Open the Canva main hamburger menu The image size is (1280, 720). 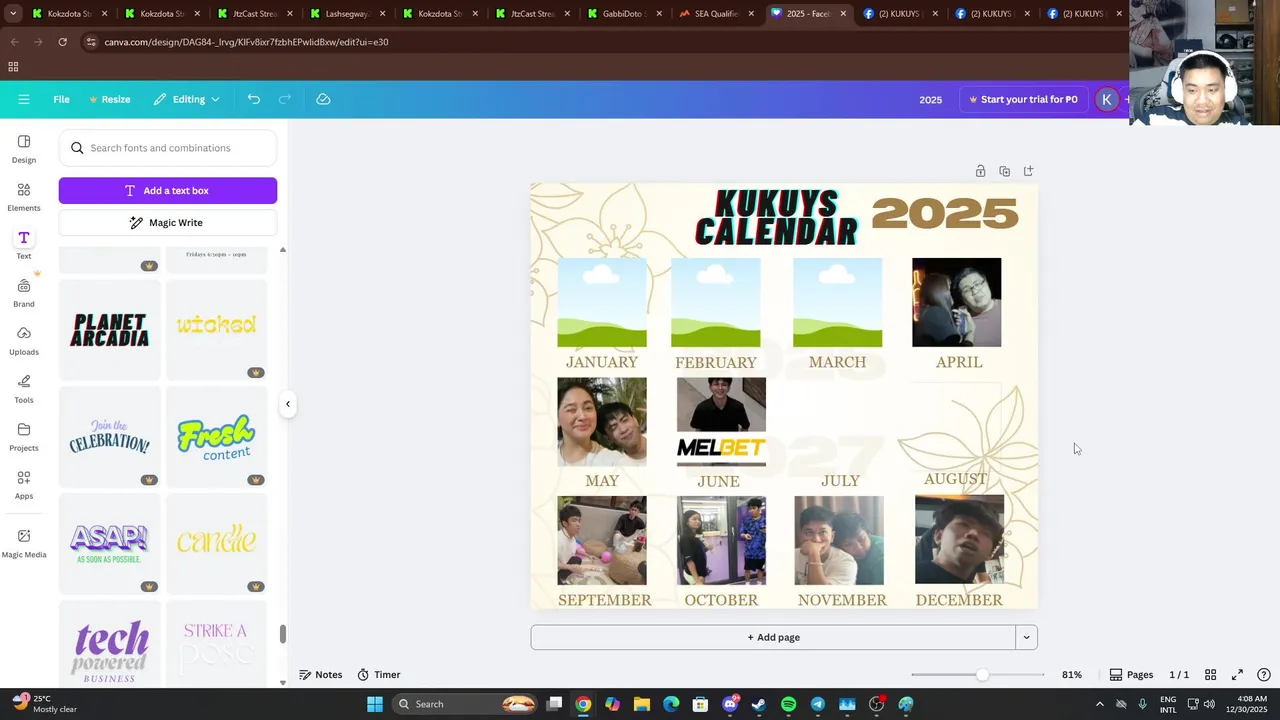tap(24, 99)
